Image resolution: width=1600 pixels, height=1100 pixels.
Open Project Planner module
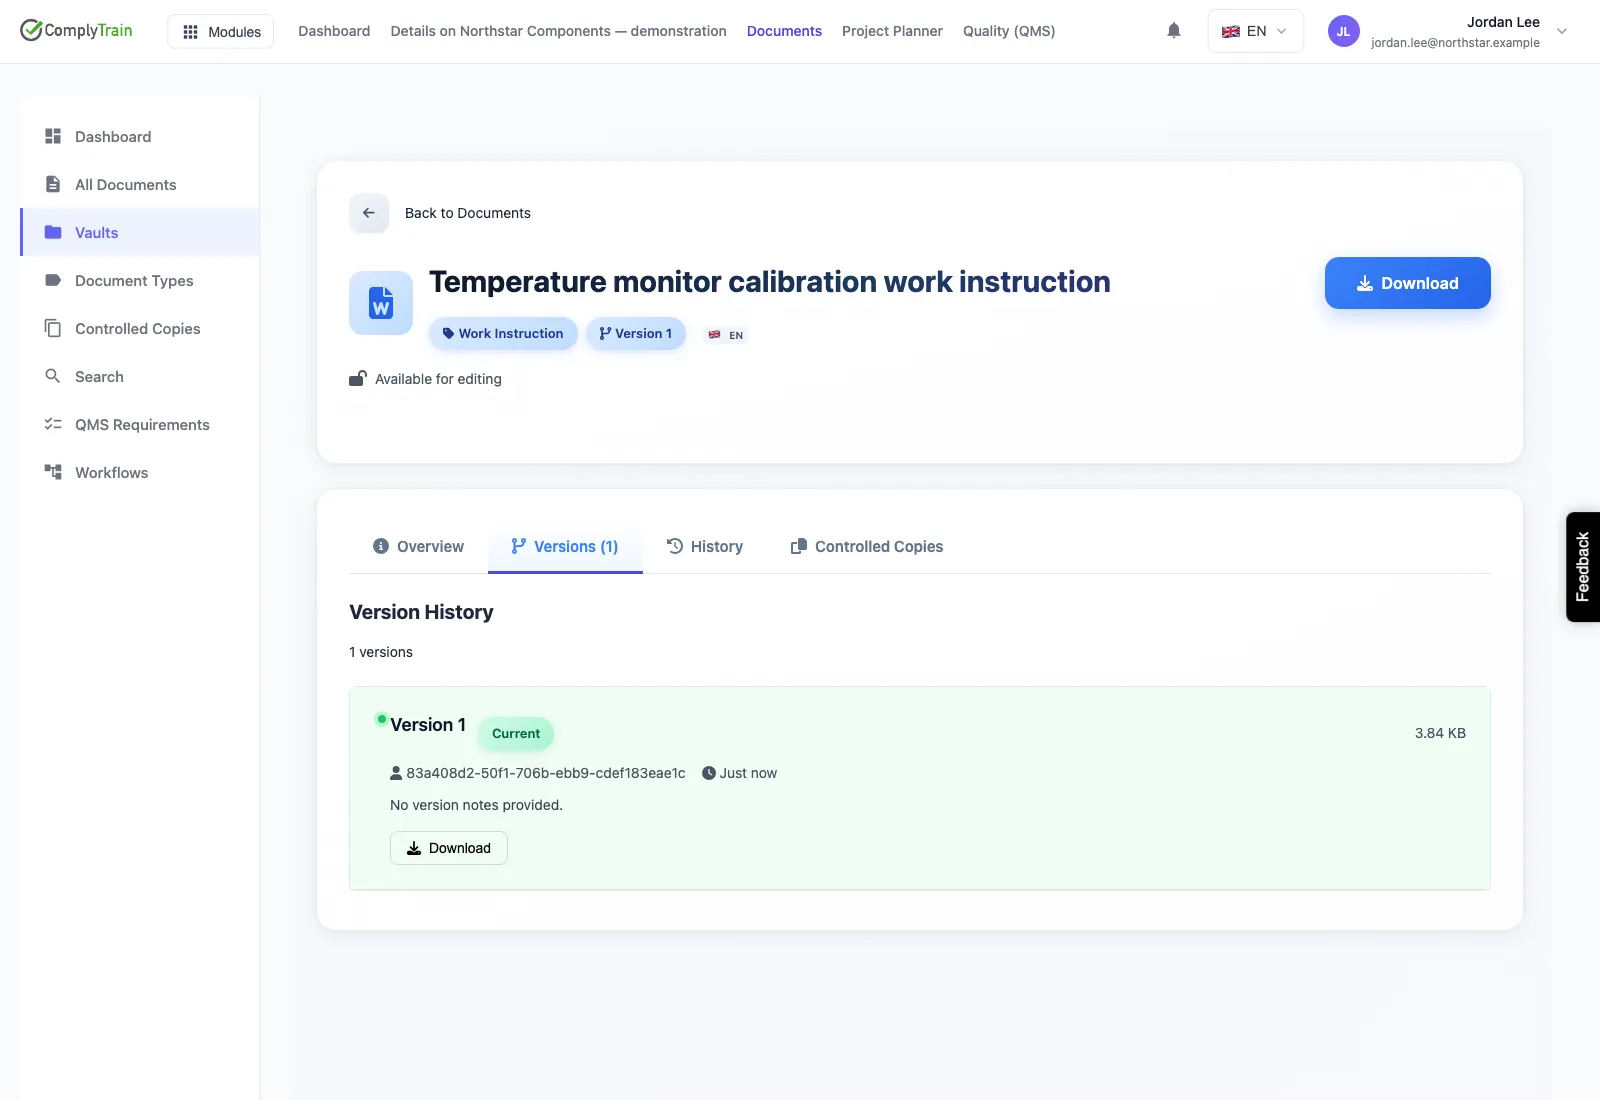(x=892, y=31)
